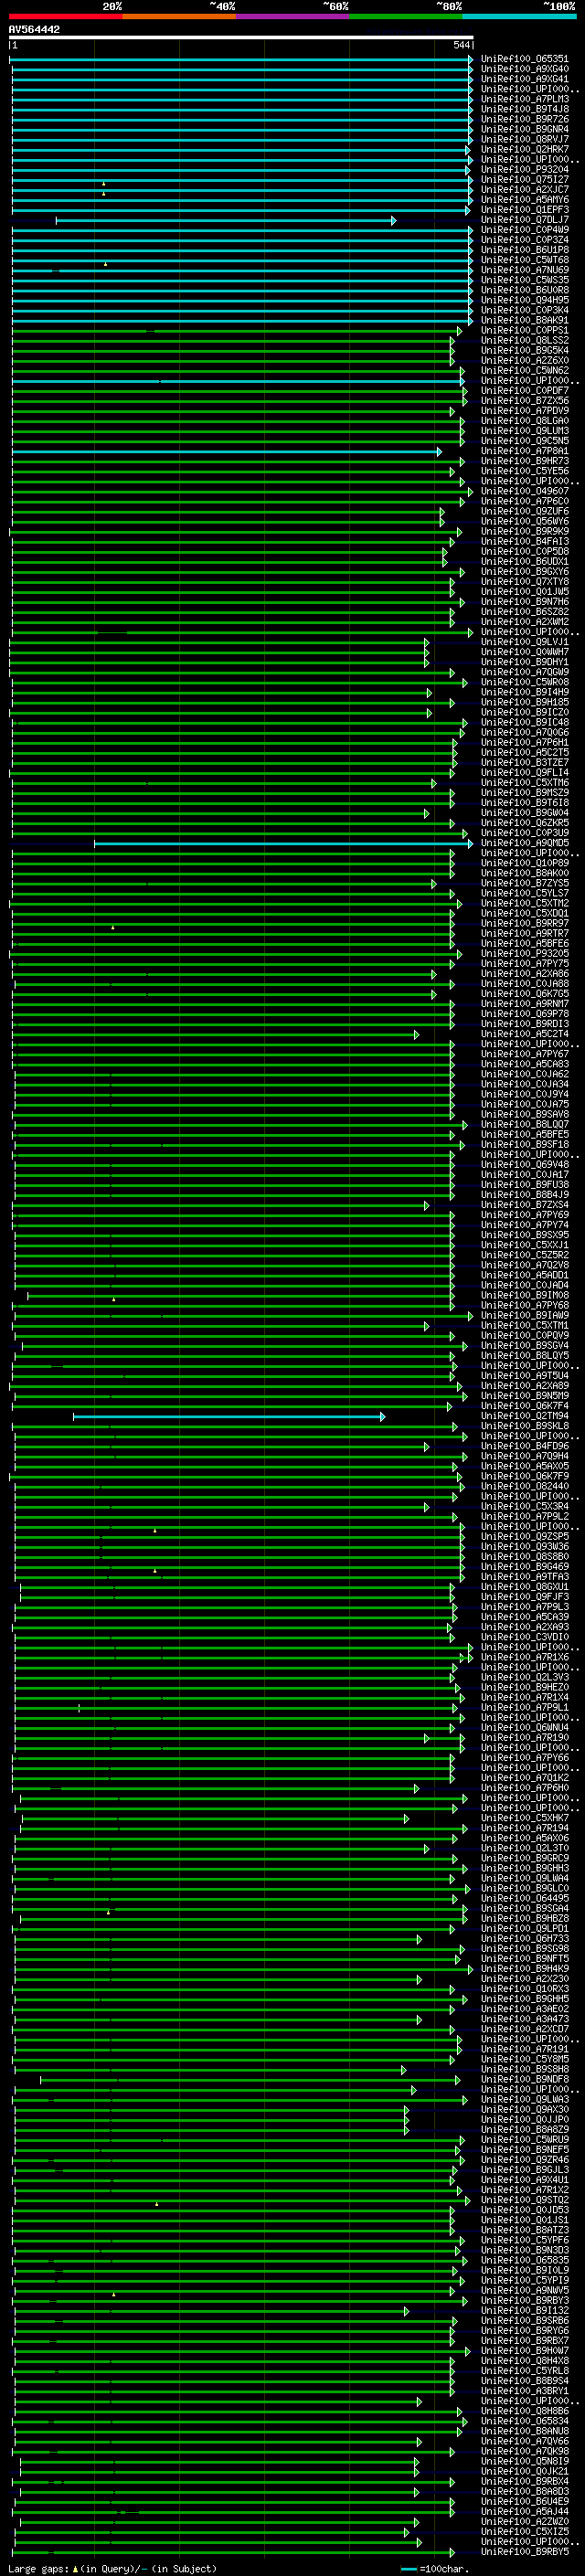The width and height of the screenshot is (585, 2576).
Task: Select hit UniRef100_B9IAW9
Action: 524,1316
